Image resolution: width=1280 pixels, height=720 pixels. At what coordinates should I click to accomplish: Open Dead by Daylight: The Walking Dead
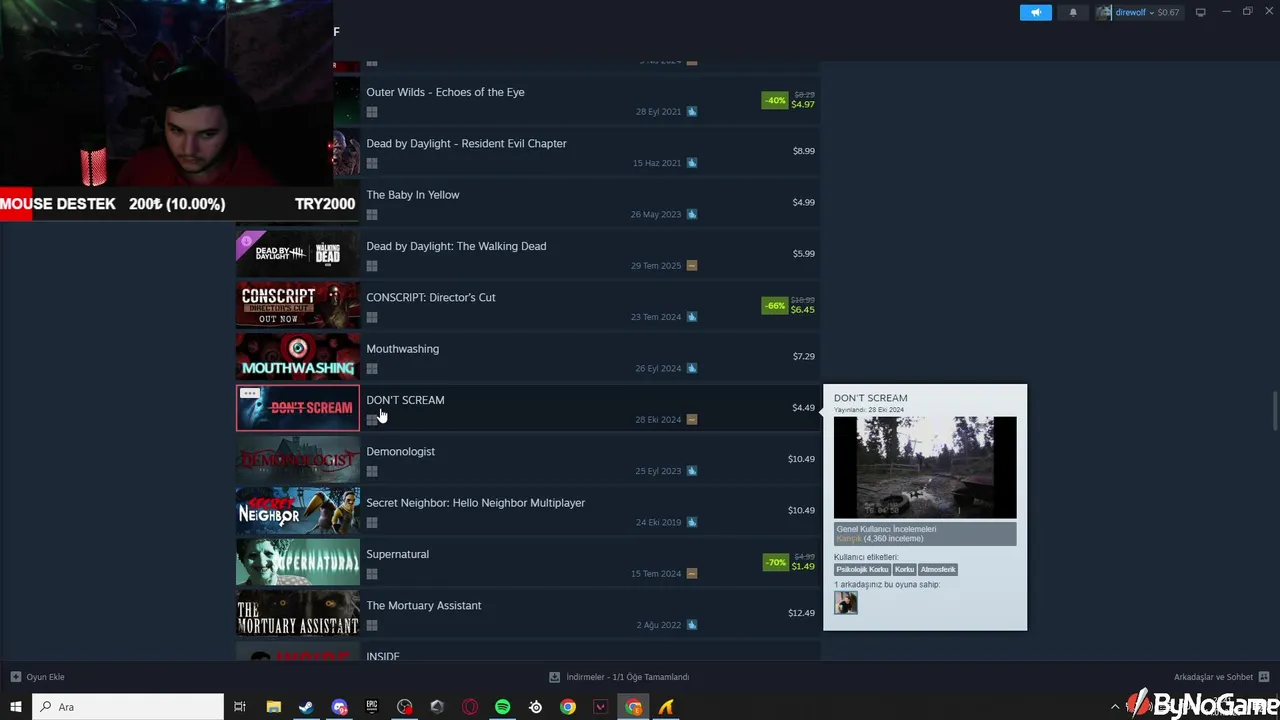pos(456,246)
